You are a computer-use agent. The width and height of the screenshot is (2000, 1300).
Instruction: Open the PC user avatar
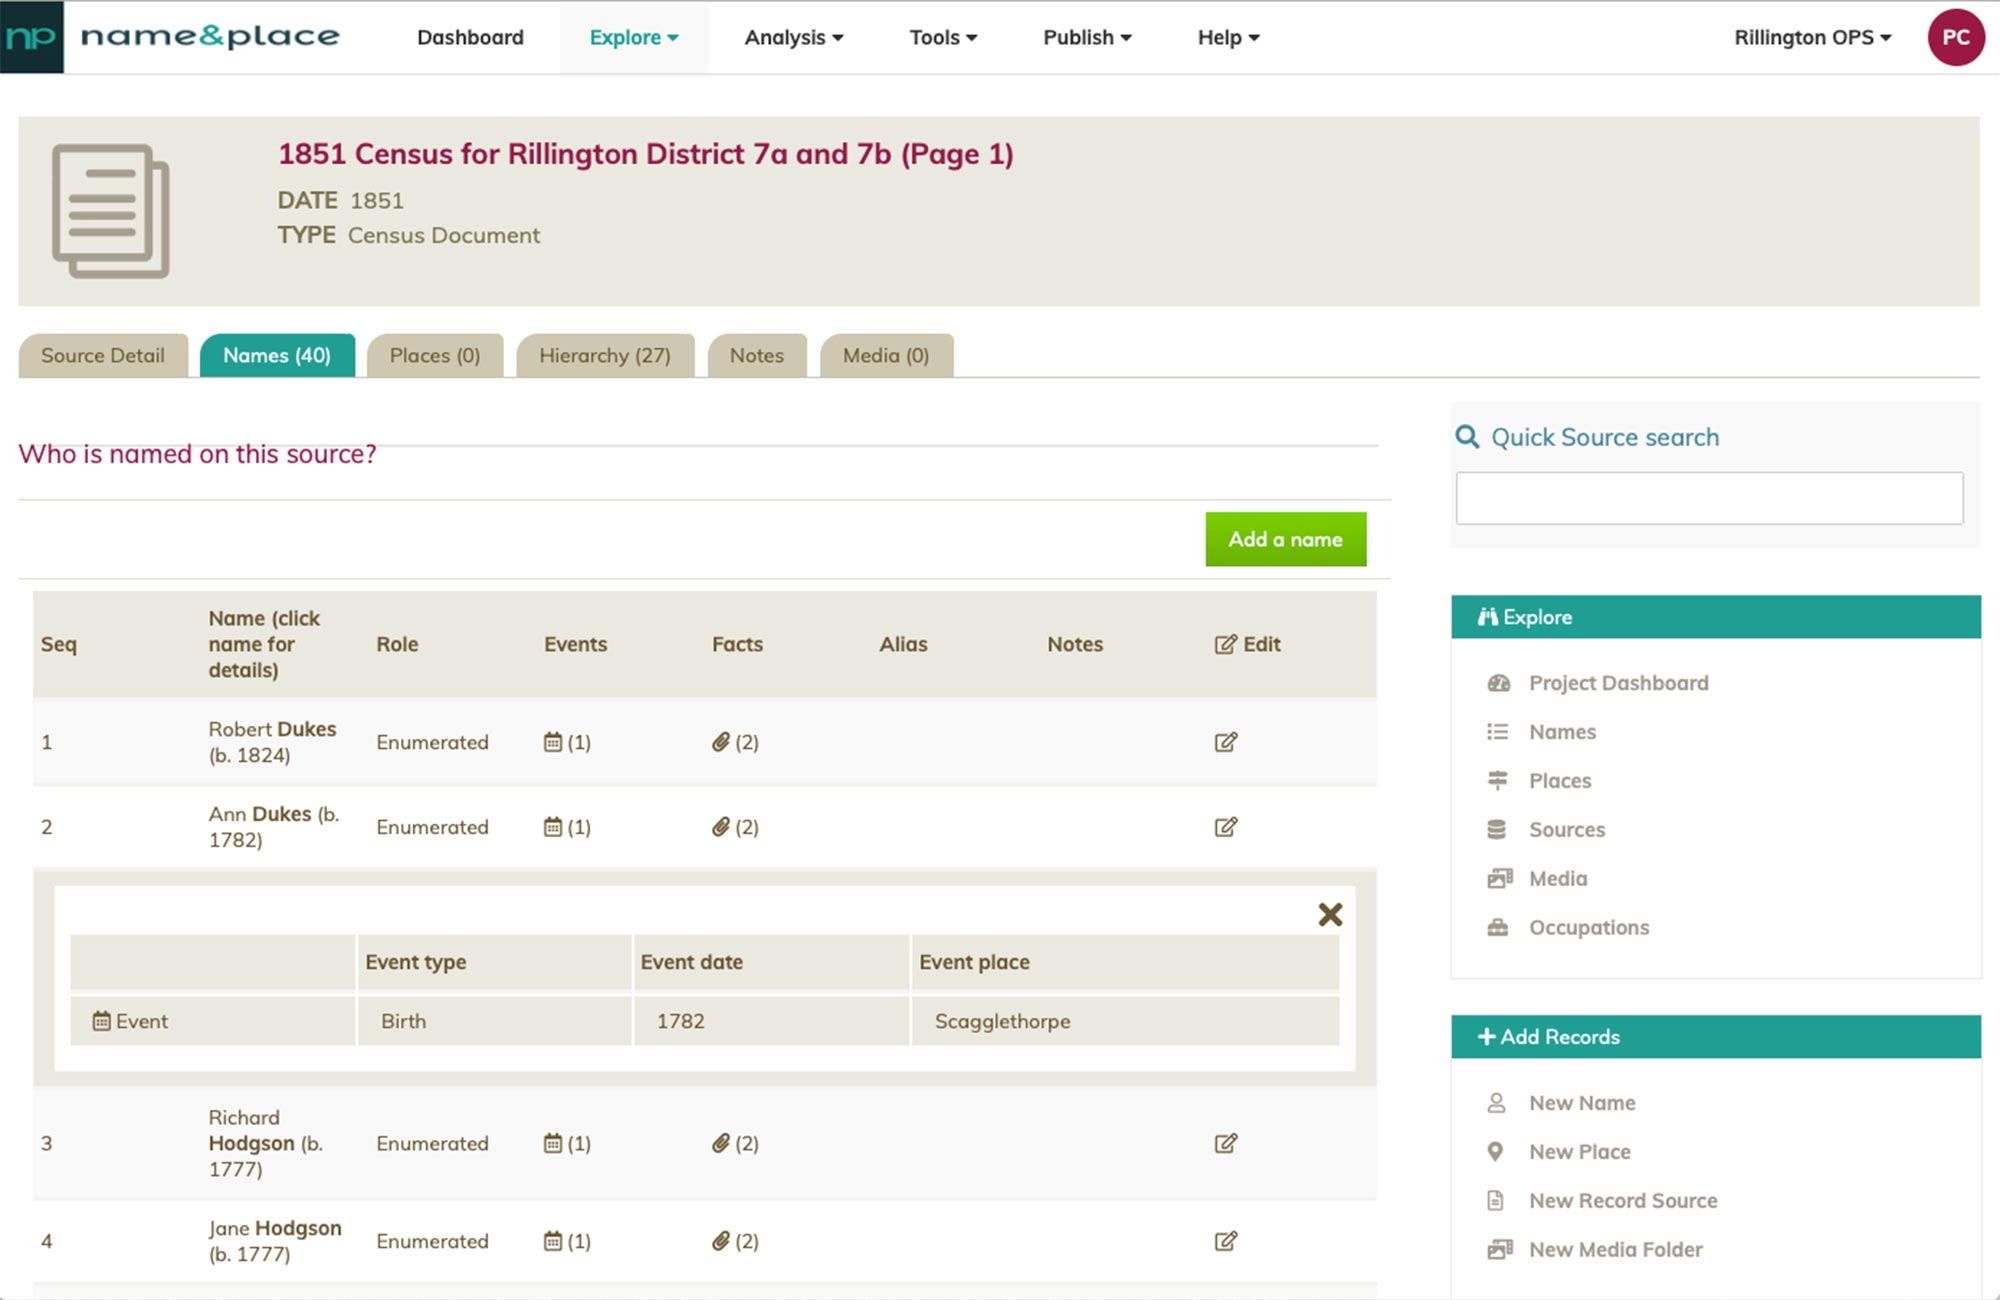1955,37
